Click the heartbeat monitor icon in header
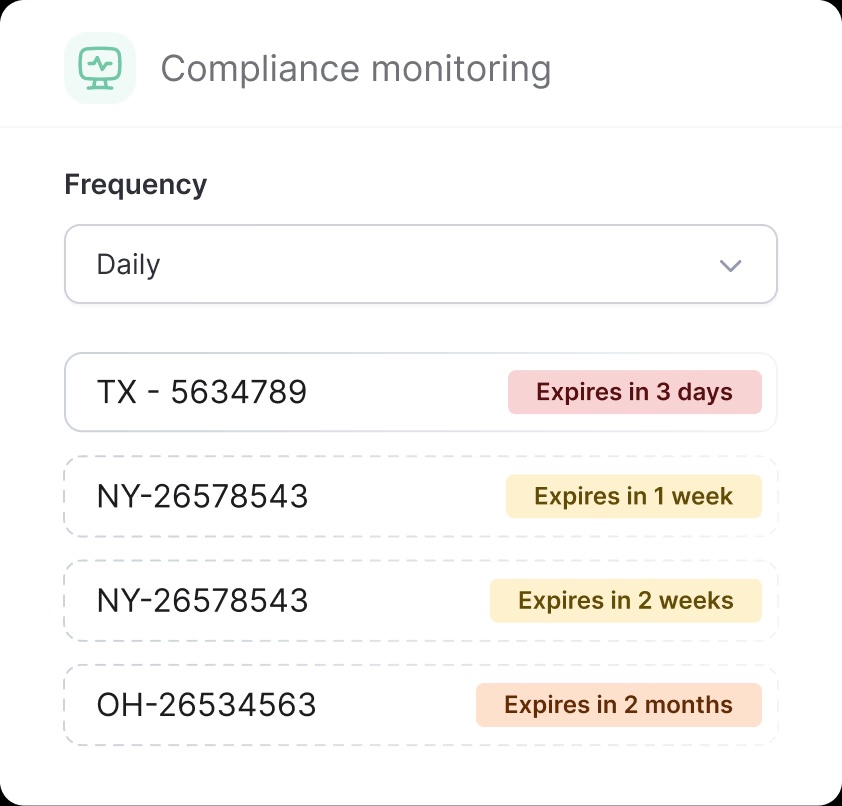This screenshot has width=842, height=806. (x=100, y=68)
